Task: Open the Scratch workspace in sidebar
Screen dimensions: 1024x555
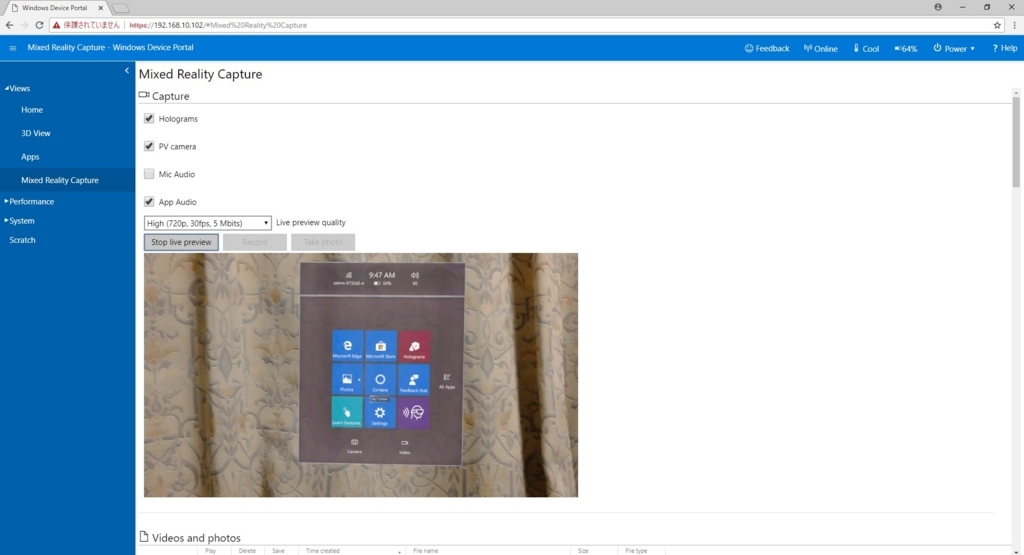Action: tap(22, 240)
